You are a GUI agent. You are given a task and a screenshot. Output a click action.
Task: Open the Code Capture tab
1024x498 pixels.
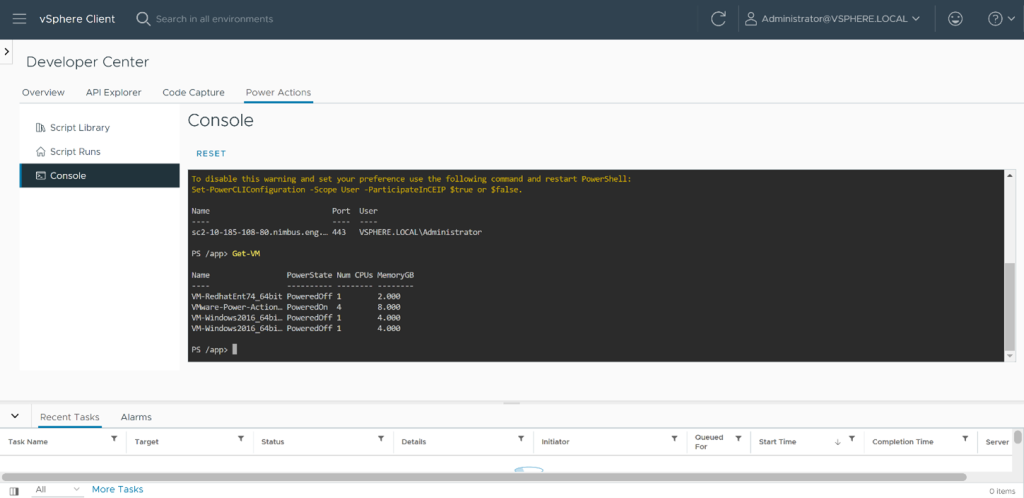(x=193, y=93)
